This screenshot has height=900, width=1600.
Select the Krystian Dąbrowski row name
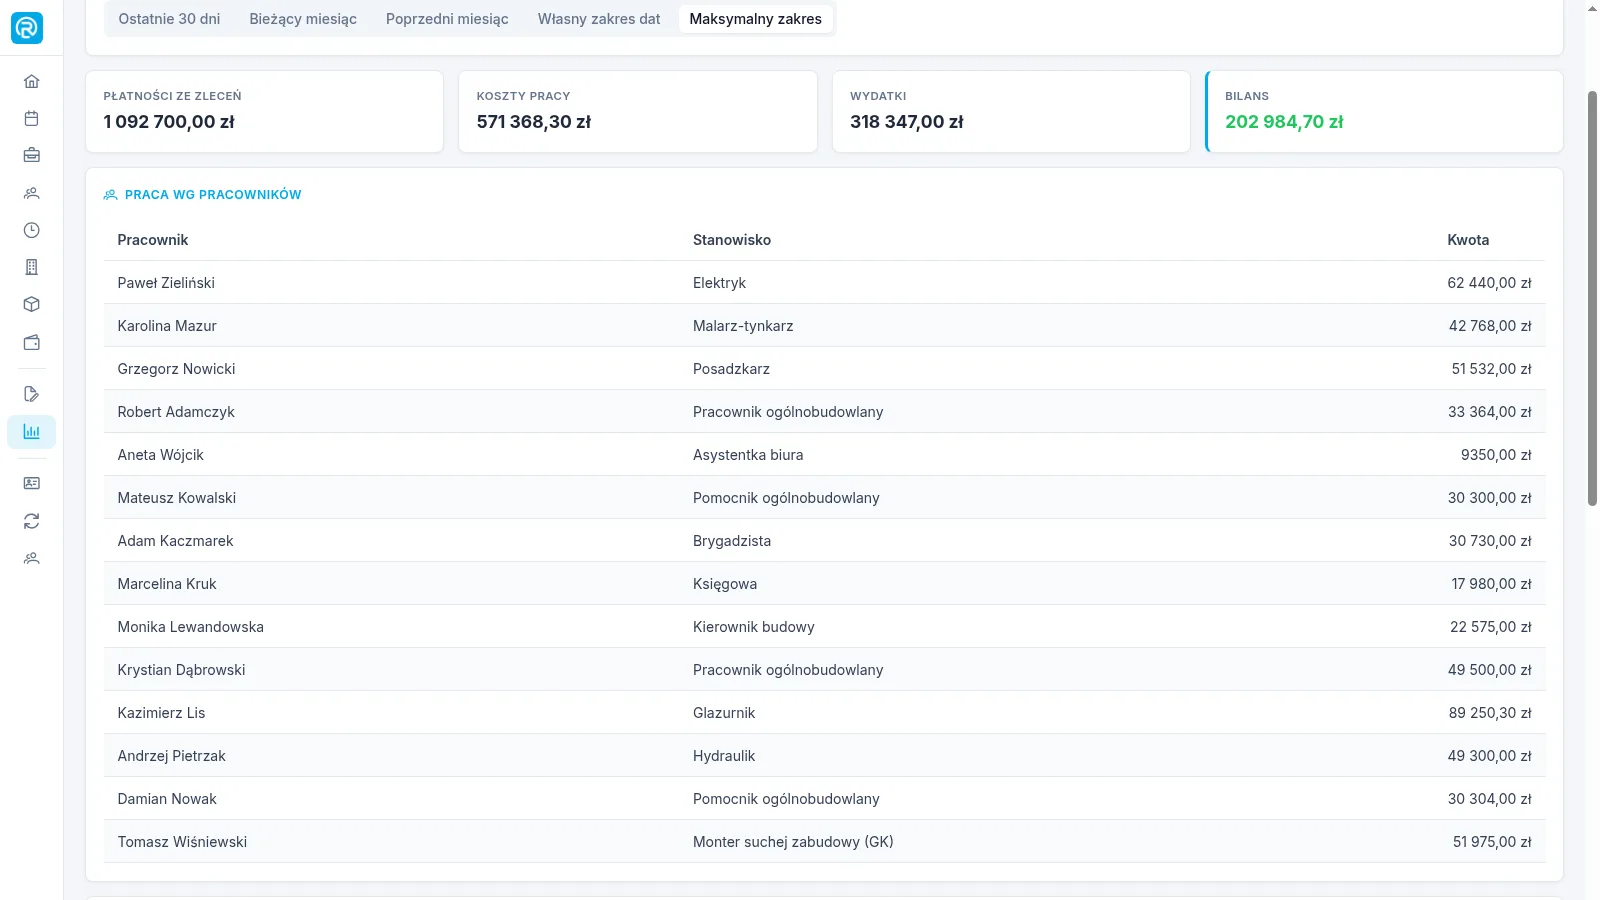(x=181, y=670)
